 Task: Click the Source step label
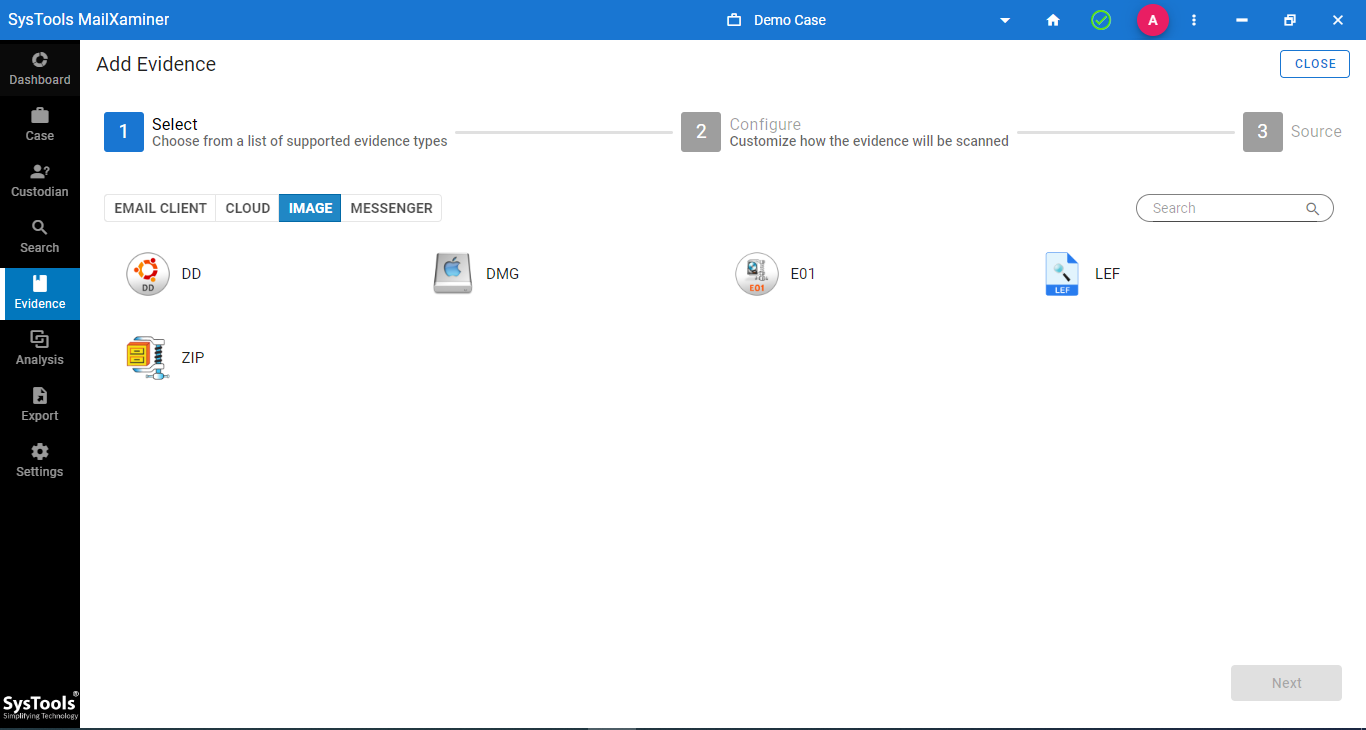pos(1316,132)
